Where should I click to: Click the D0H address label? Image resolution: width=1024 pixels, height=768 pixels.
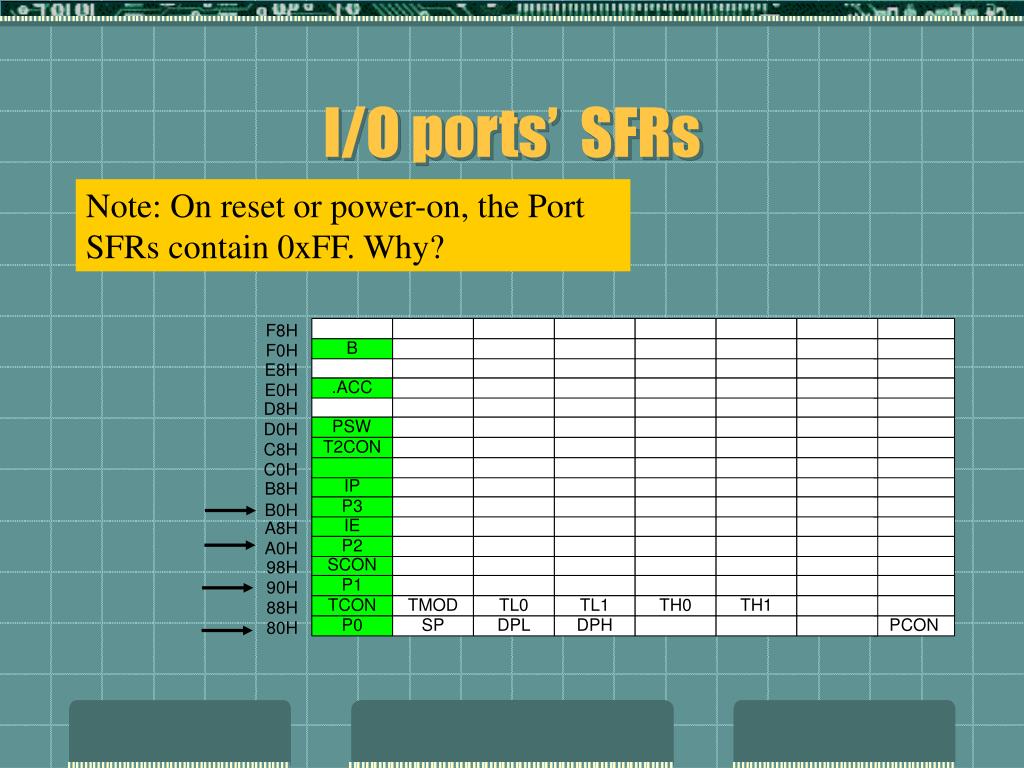point(281,430)
